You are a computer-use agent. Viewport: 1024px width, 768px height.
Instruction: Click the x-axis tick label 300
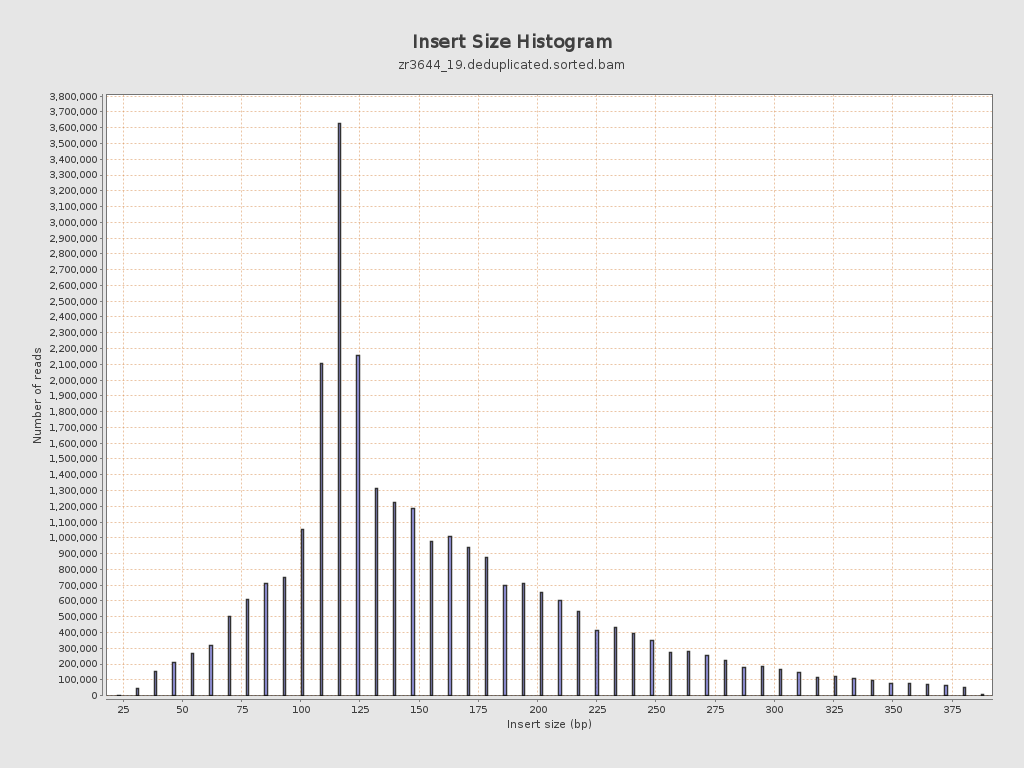coord(775,709)
